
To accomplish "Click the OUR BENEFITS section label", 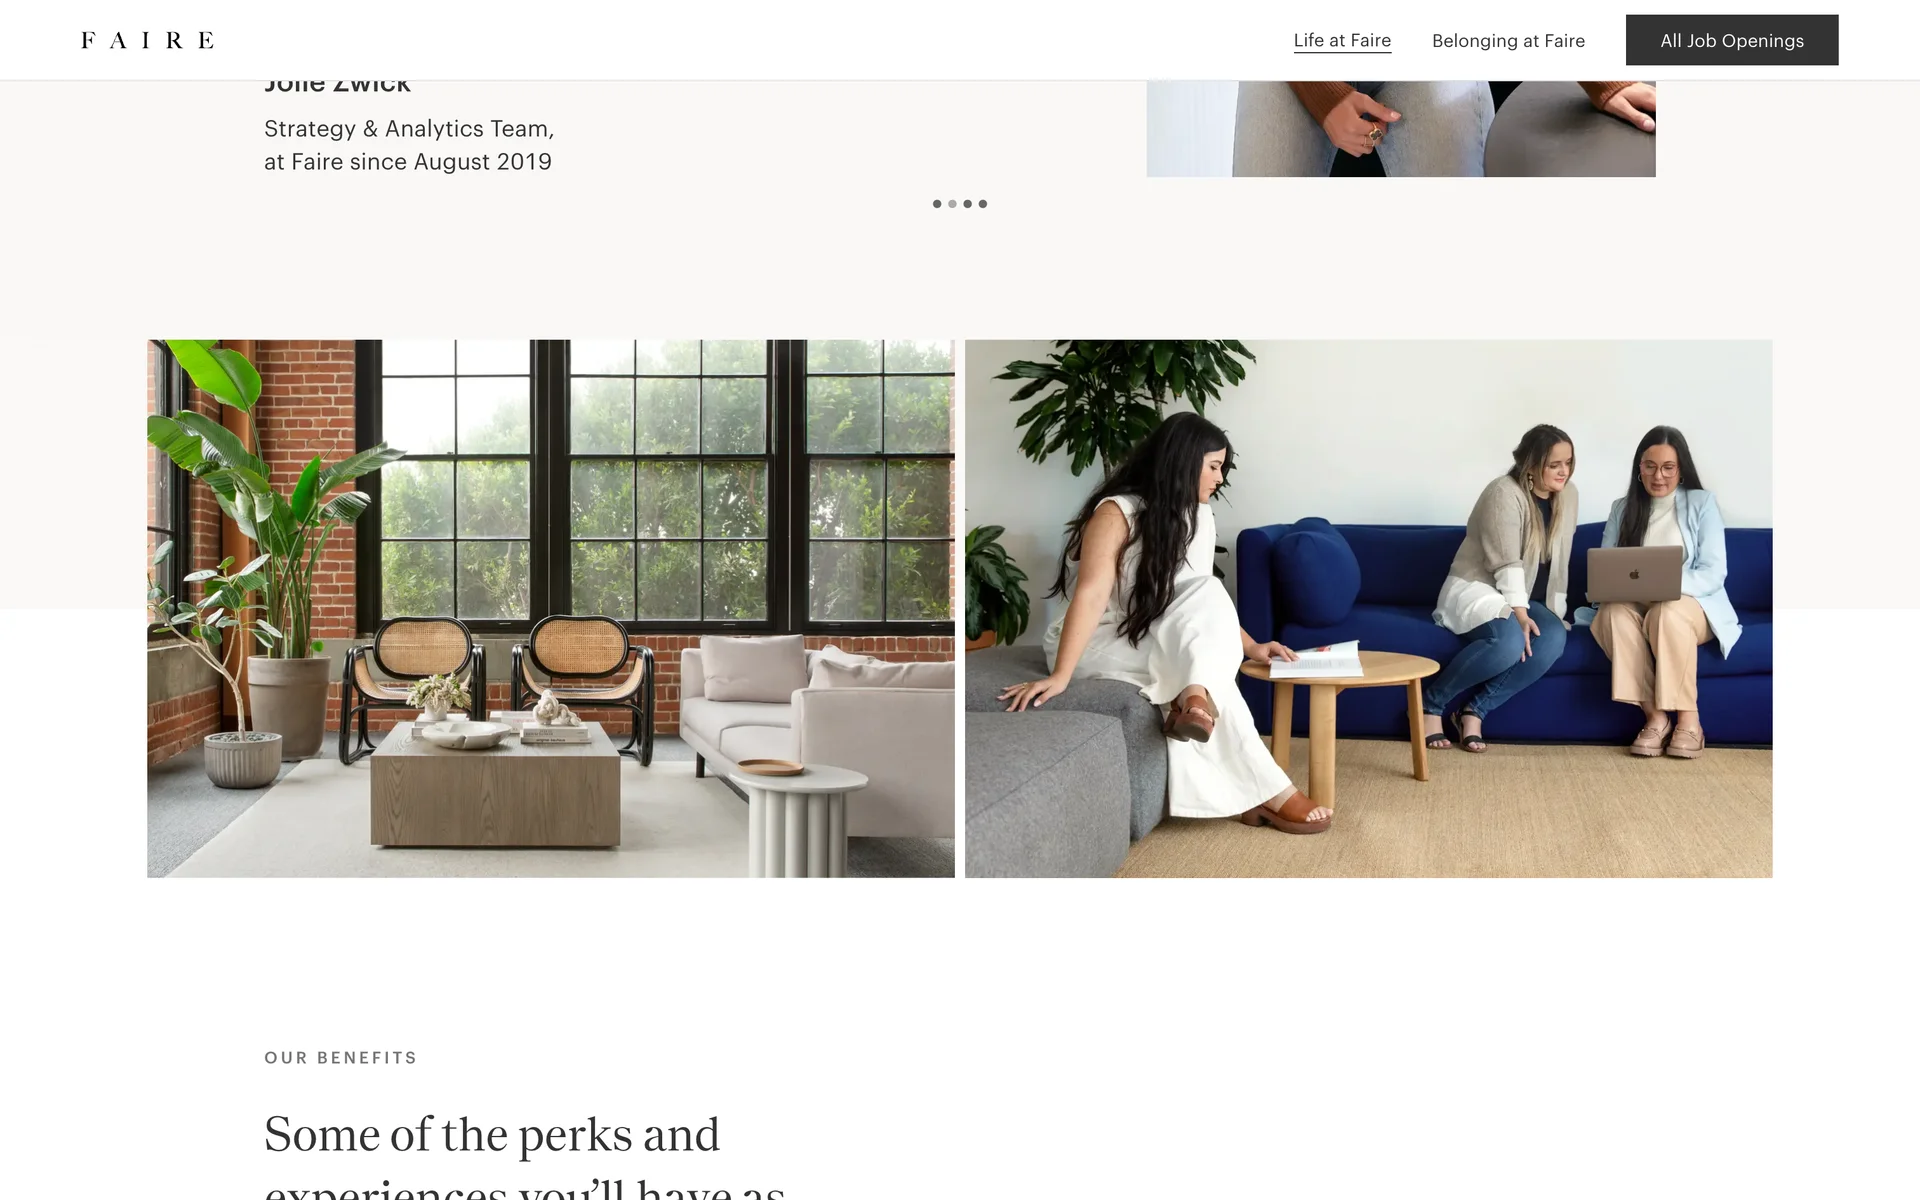I will pos(340,1058).
